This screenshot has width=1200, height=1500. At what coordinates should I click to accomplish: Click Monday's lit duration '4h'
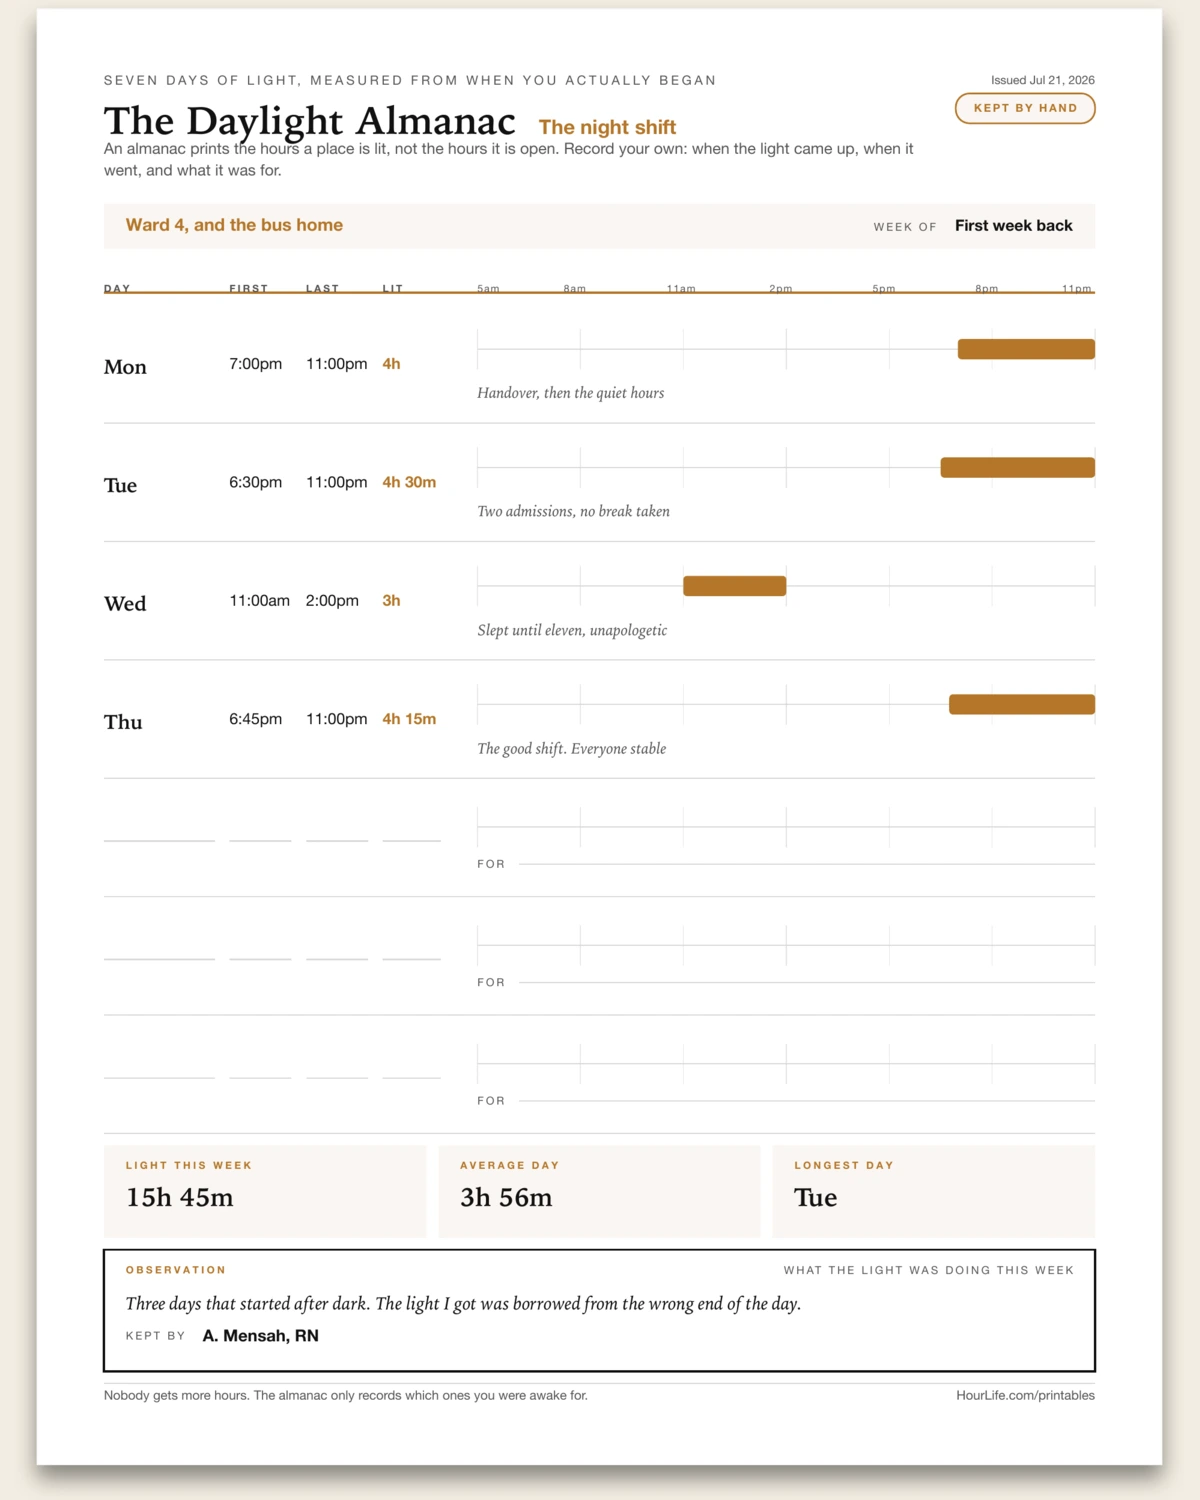(391, 364)
